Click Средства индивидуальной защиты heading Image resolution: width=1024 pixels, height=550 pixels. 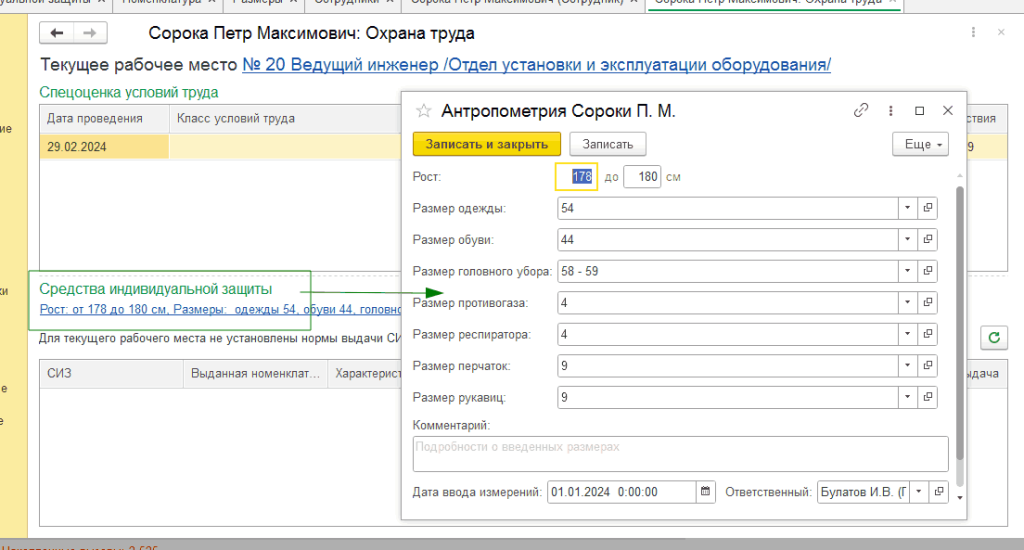[155, 289]
